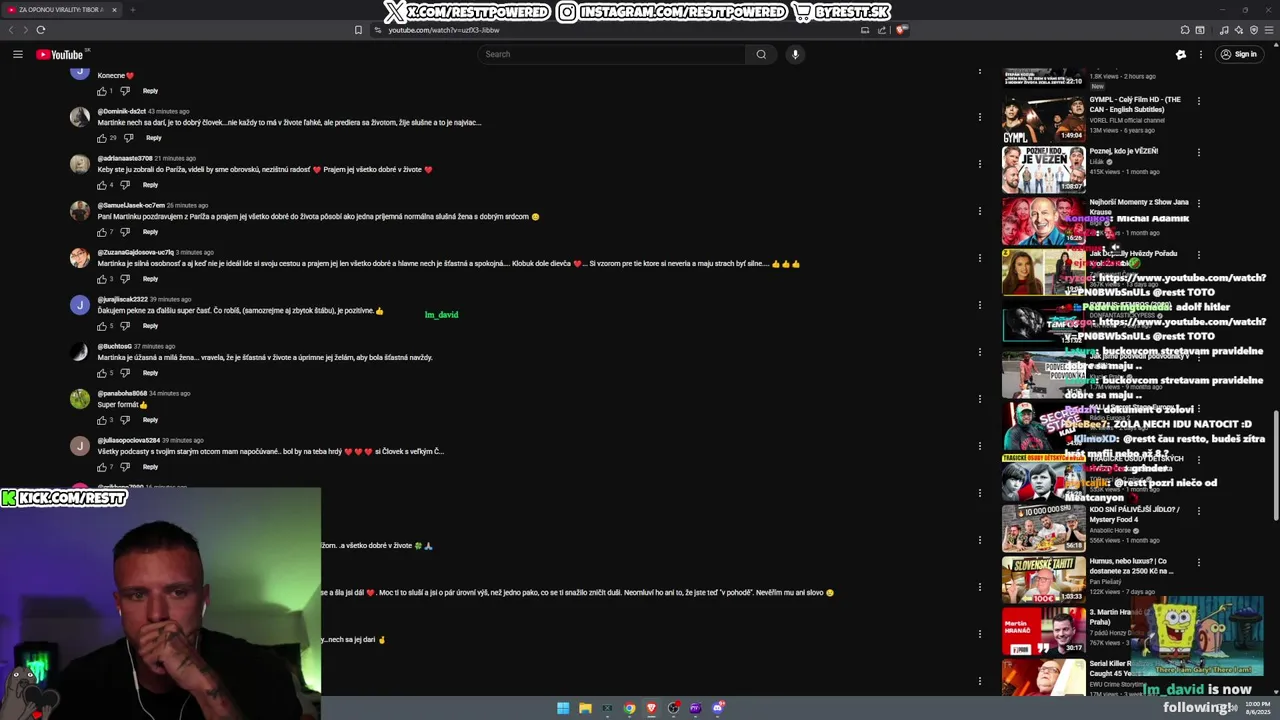
Task: Open the Brave VPN shield icon
Action: [x=1254, y=30]
